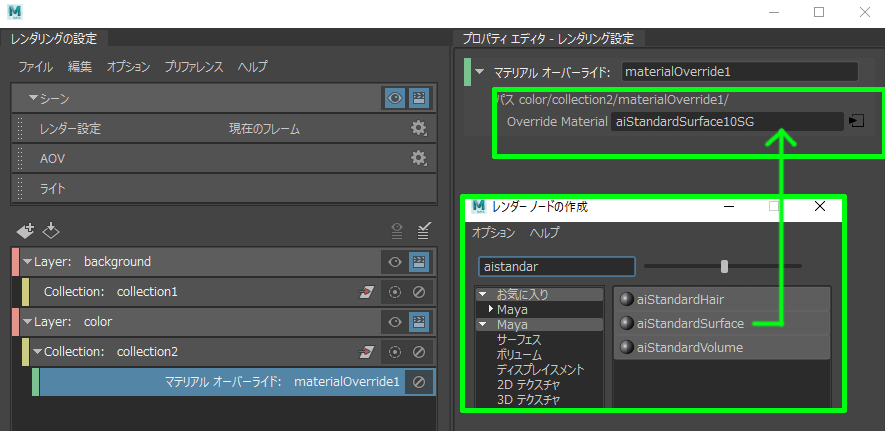Select ディスプレイスメント category
Viewport: 885px width, 431px height.
[x=541, y=370]
